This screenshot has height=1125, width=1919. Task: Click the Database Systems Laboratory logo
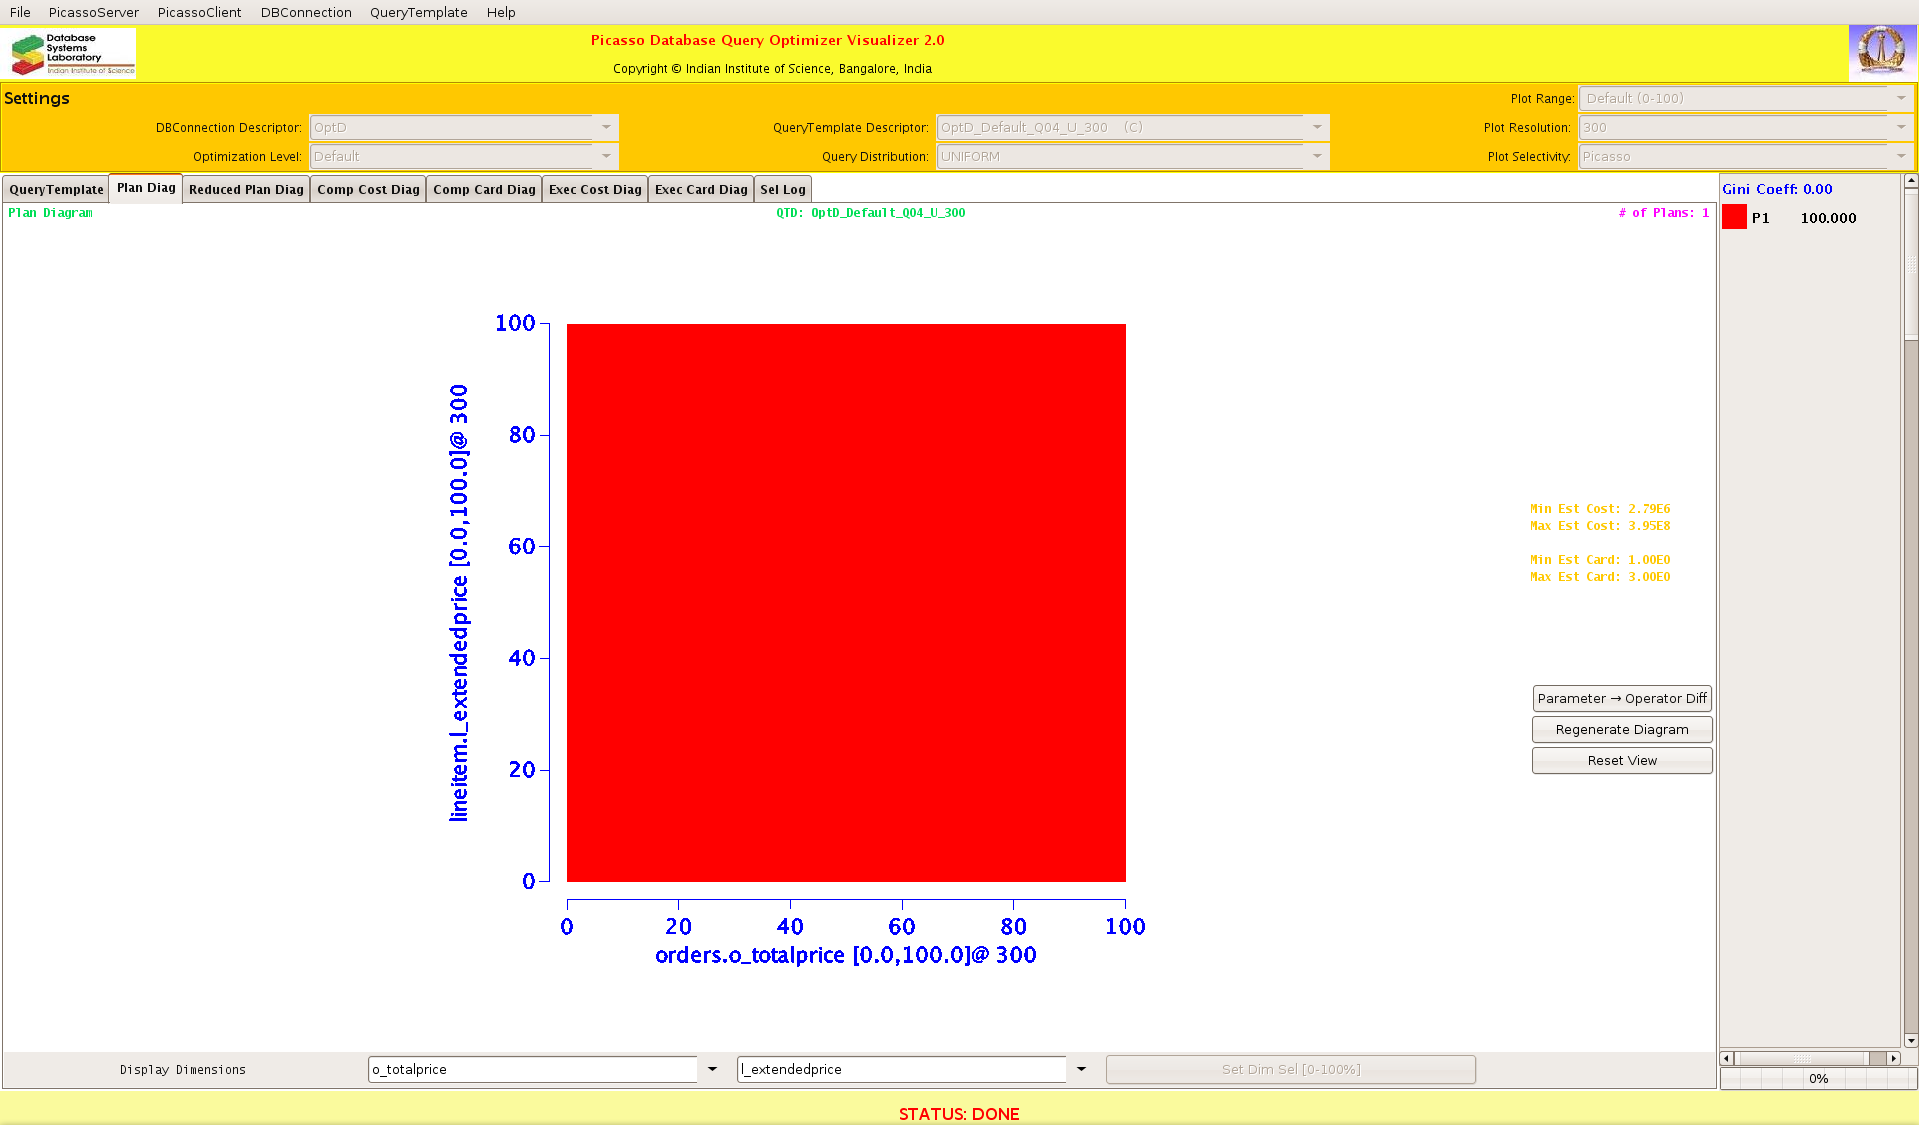pos(72,53)
